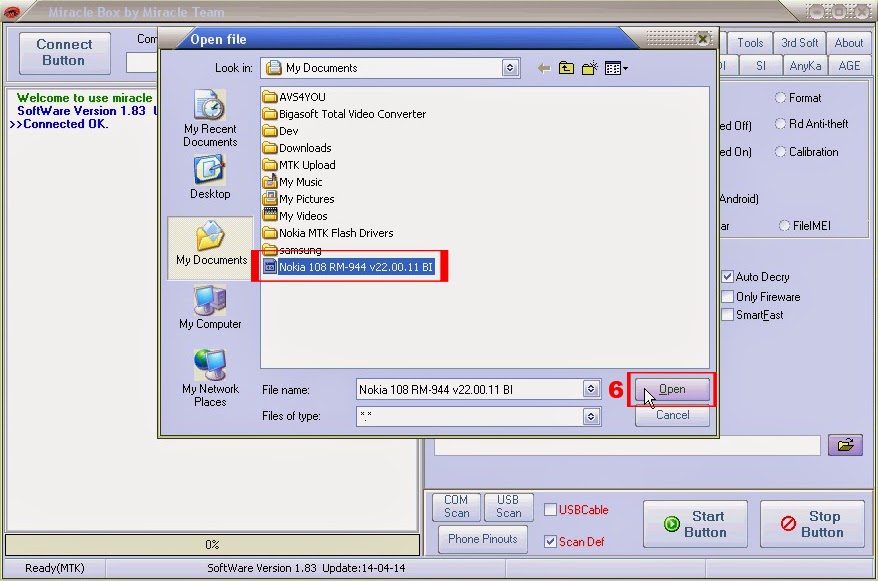Click the Ready(MTK) status bar entry
Viewport: 878px width, 581px height.
[55, 568]
